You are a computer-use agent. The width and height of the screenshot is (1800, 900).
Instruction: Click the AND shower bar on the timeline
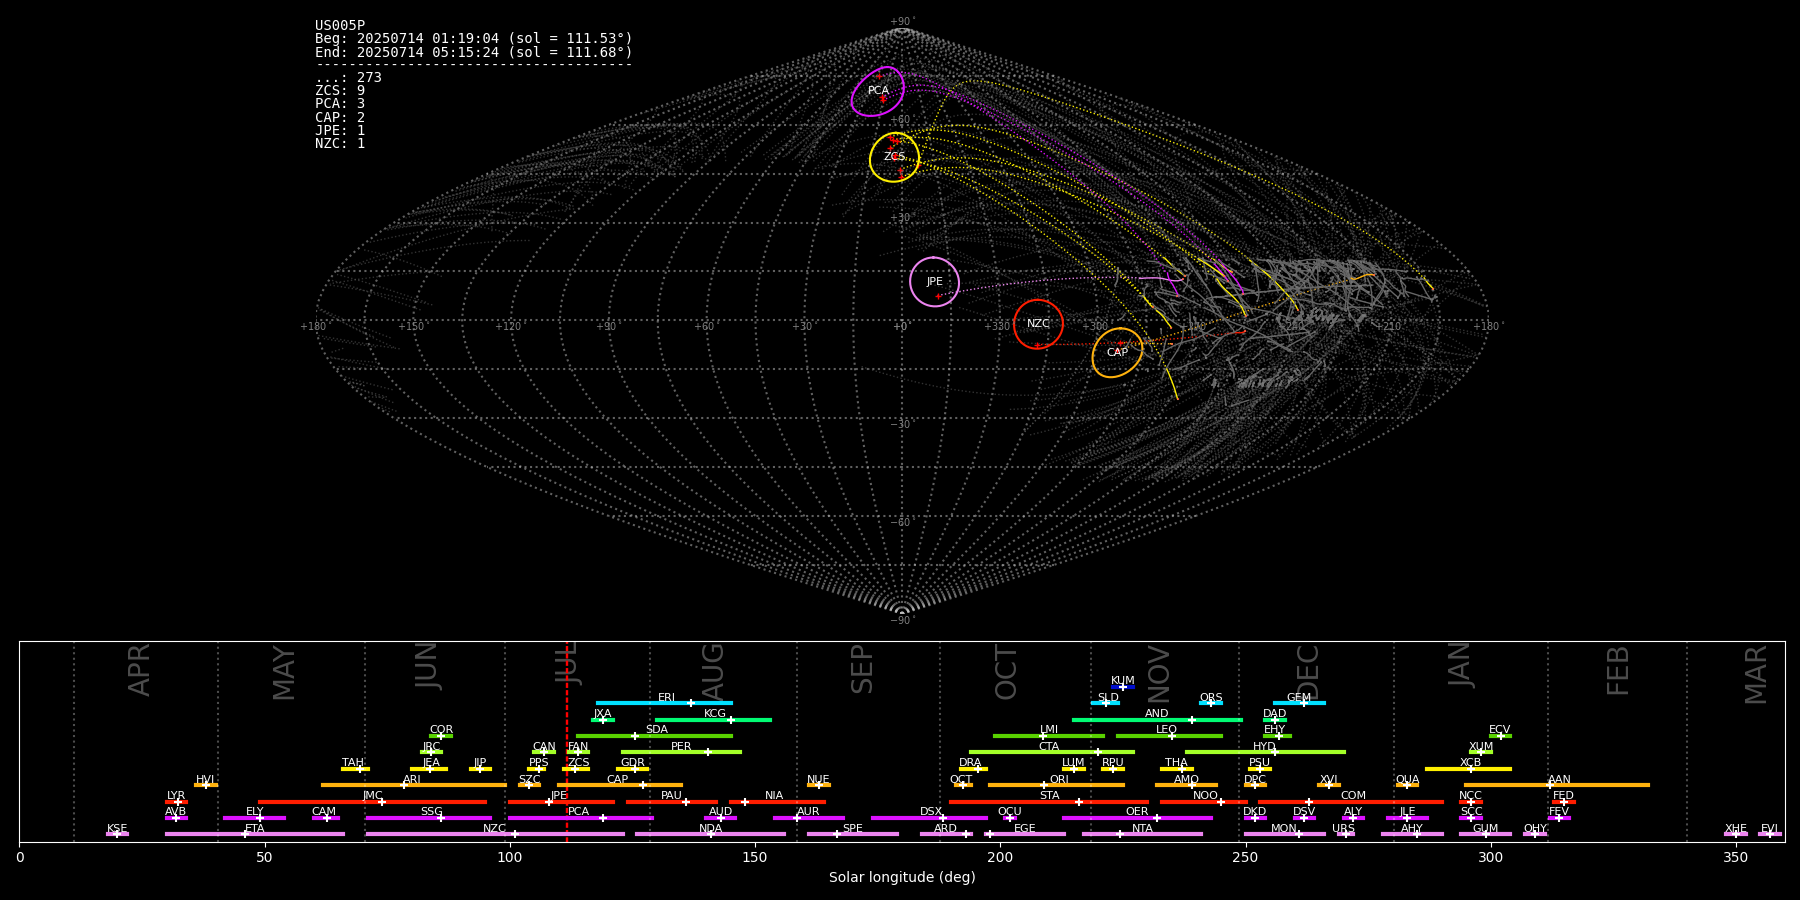point(1157,720)
